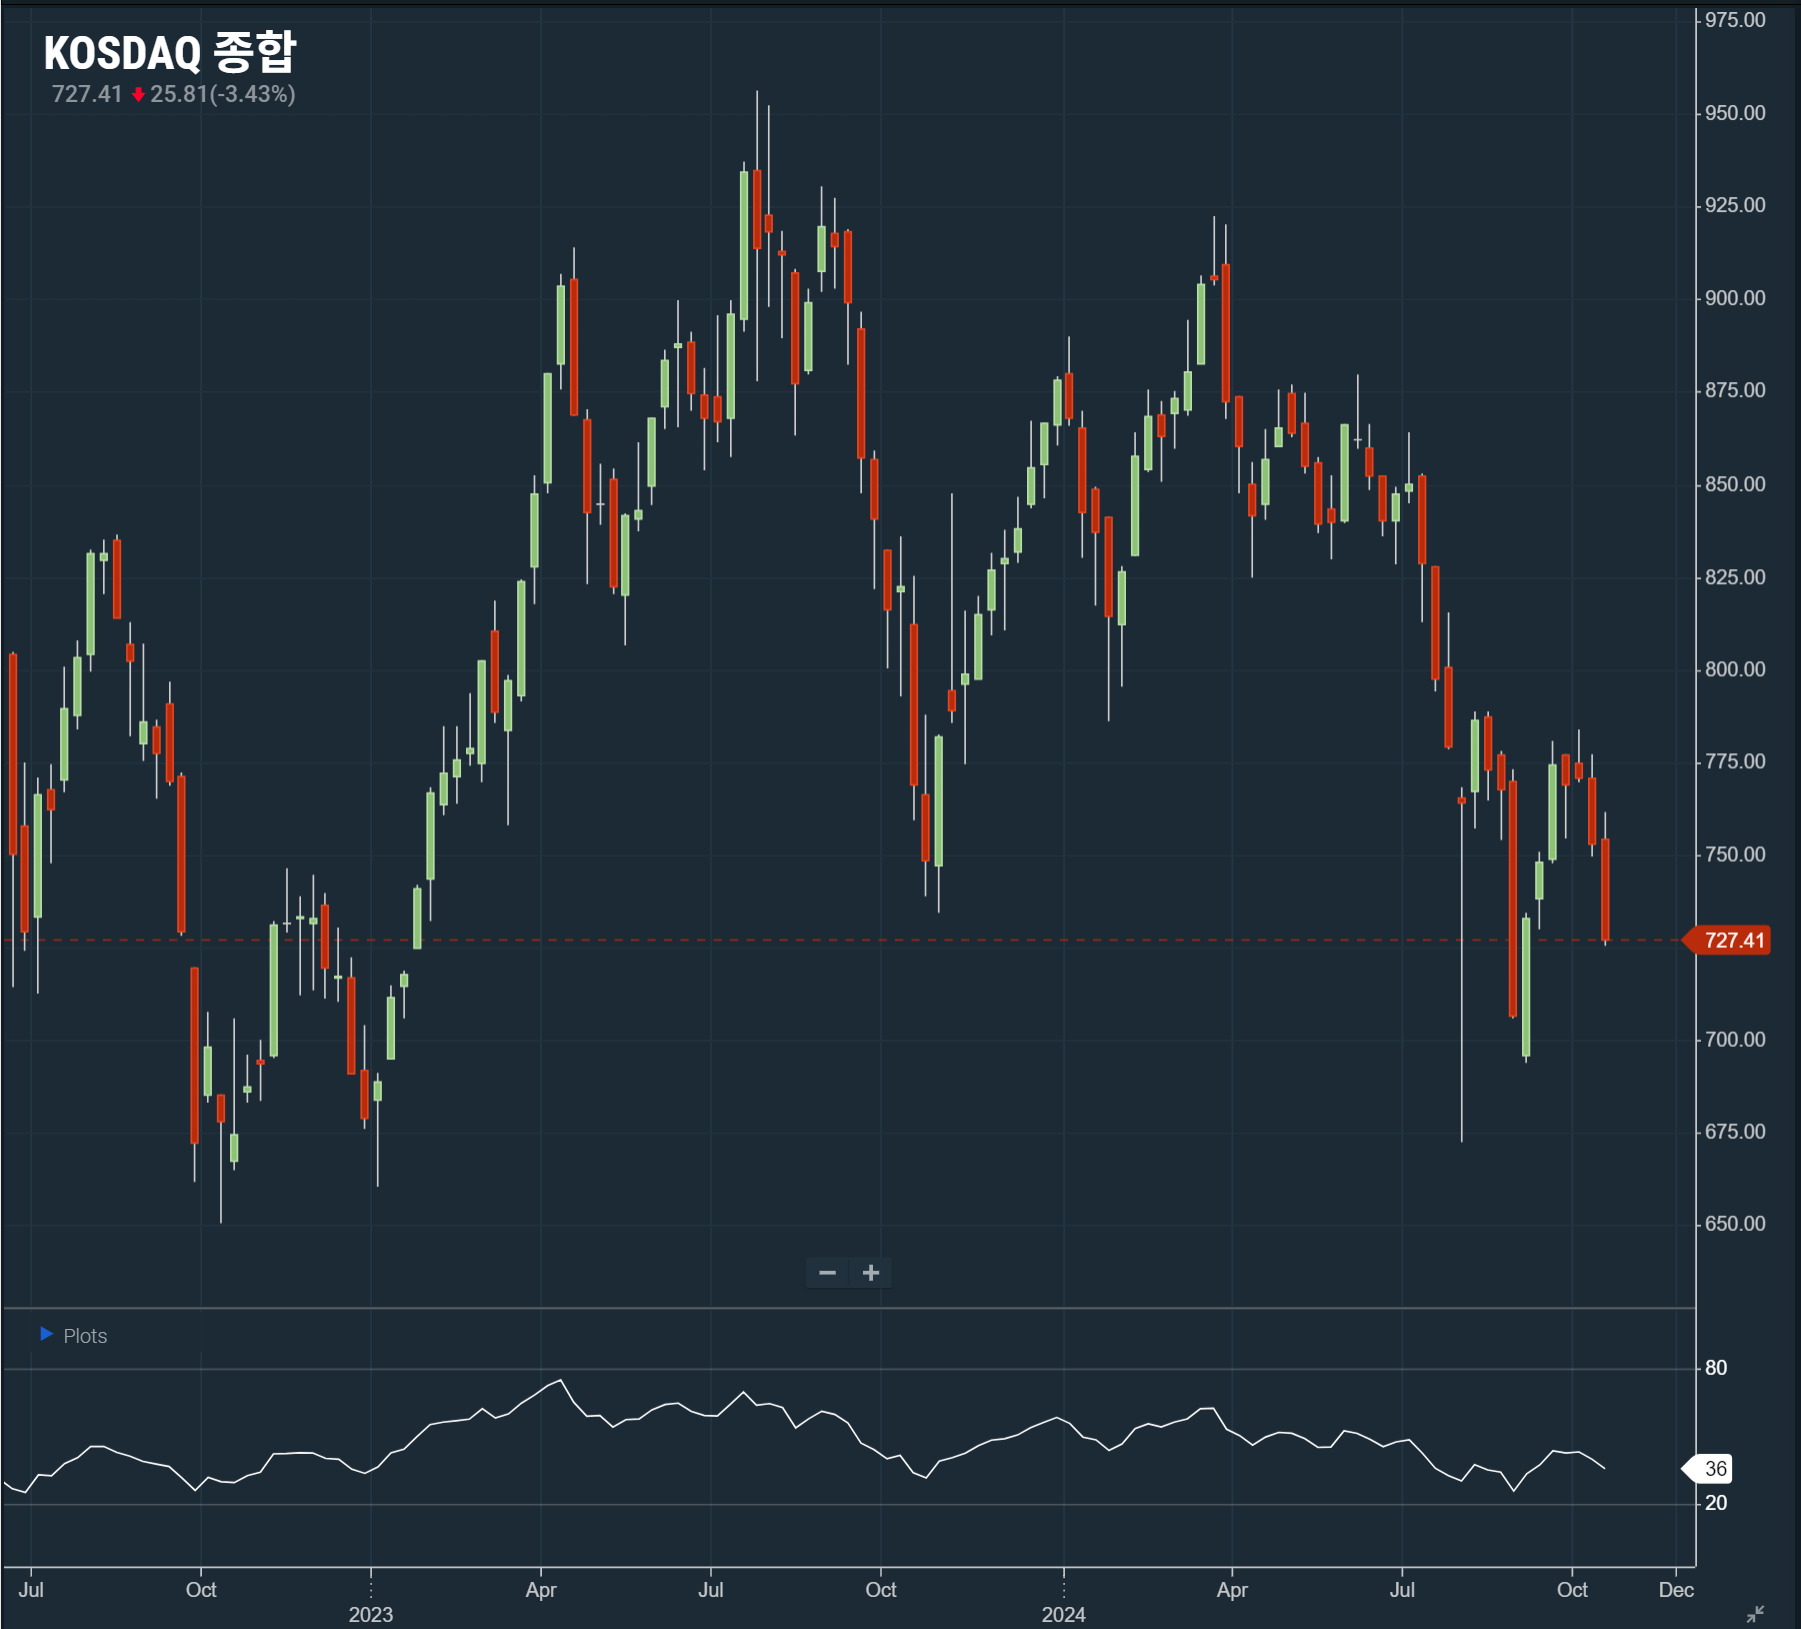Select the red 727.41 price tag on the axis
This screenshot has width=1801, height=1629.
[x=1731, y=940]
